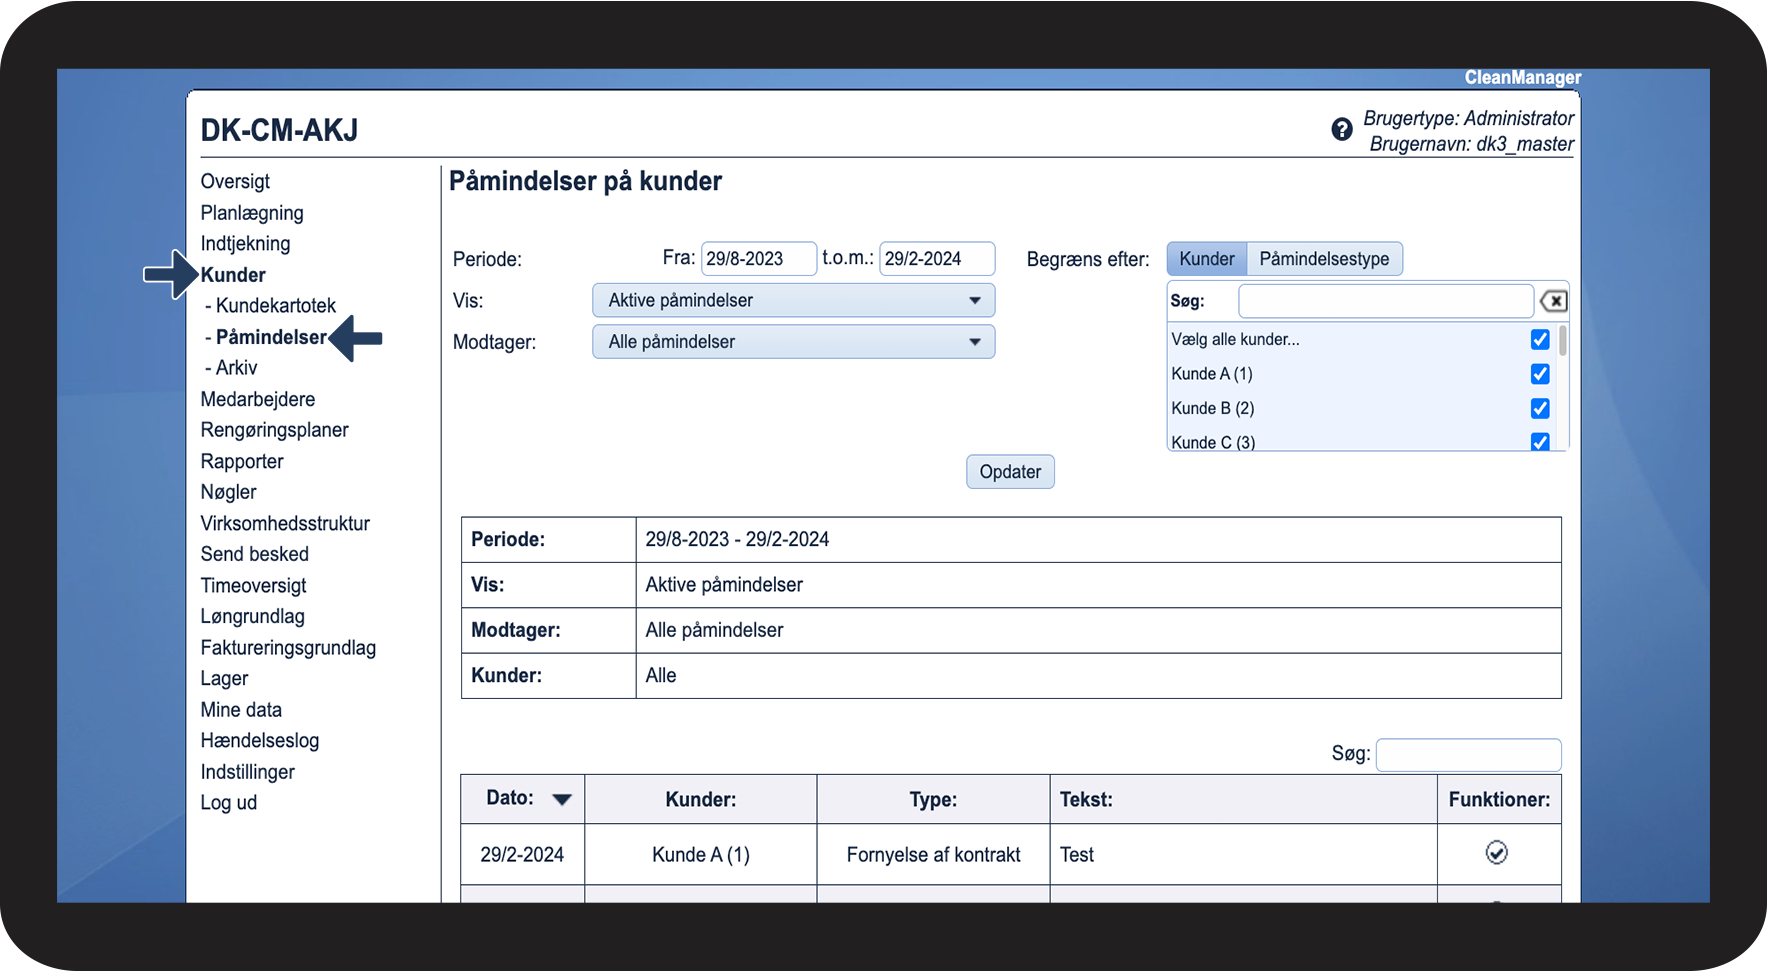Click the Fra date input field

point(758,259)
